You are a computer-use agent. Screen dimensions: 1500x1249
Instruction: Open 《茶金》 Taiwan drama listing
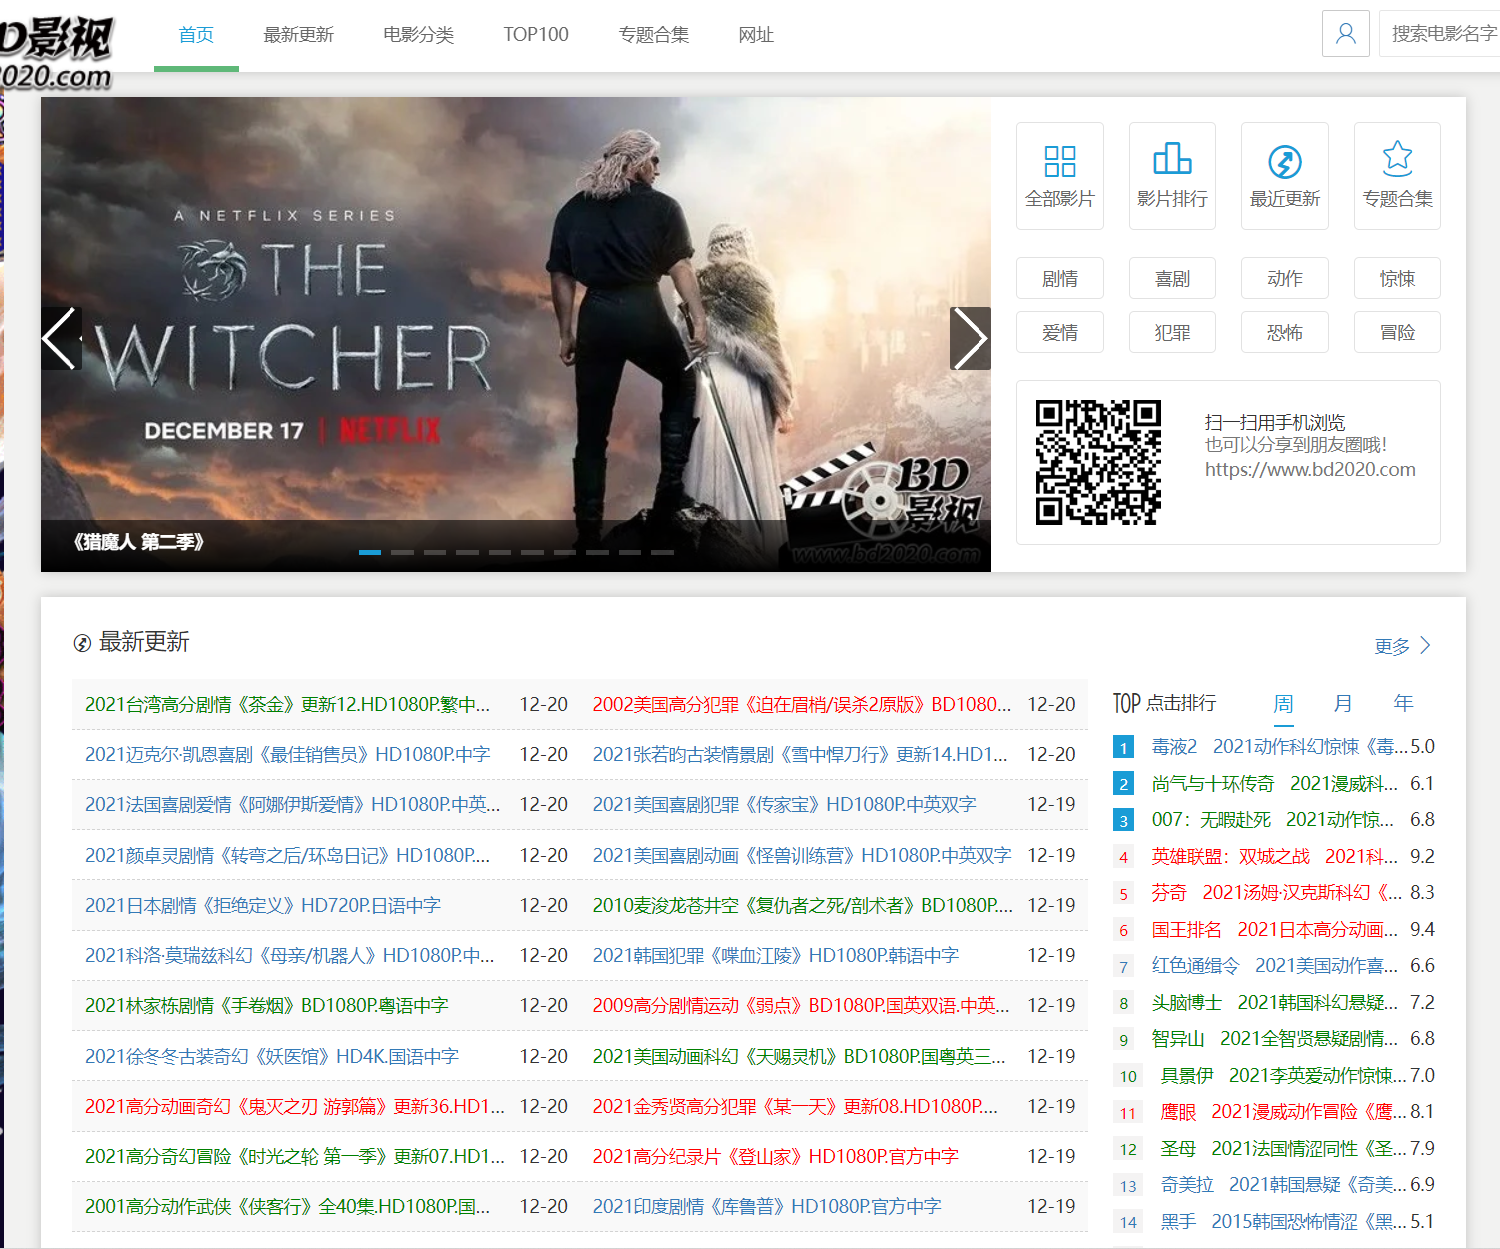[x=287, y=704]
